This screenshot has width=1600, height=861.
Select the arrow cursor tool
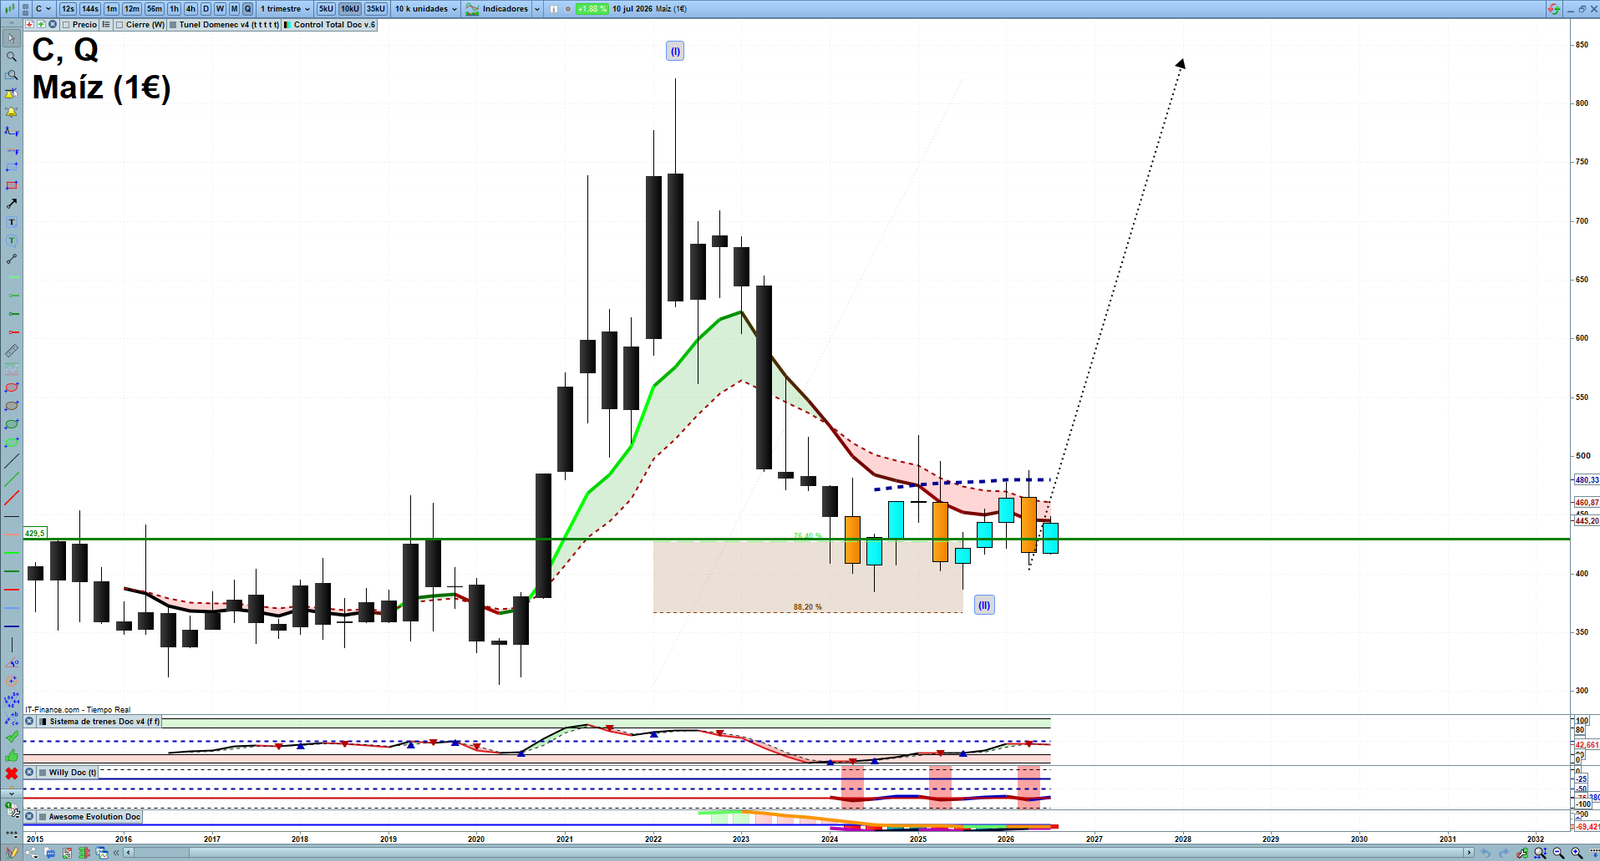pyautogui.click(x=11, y=38)
